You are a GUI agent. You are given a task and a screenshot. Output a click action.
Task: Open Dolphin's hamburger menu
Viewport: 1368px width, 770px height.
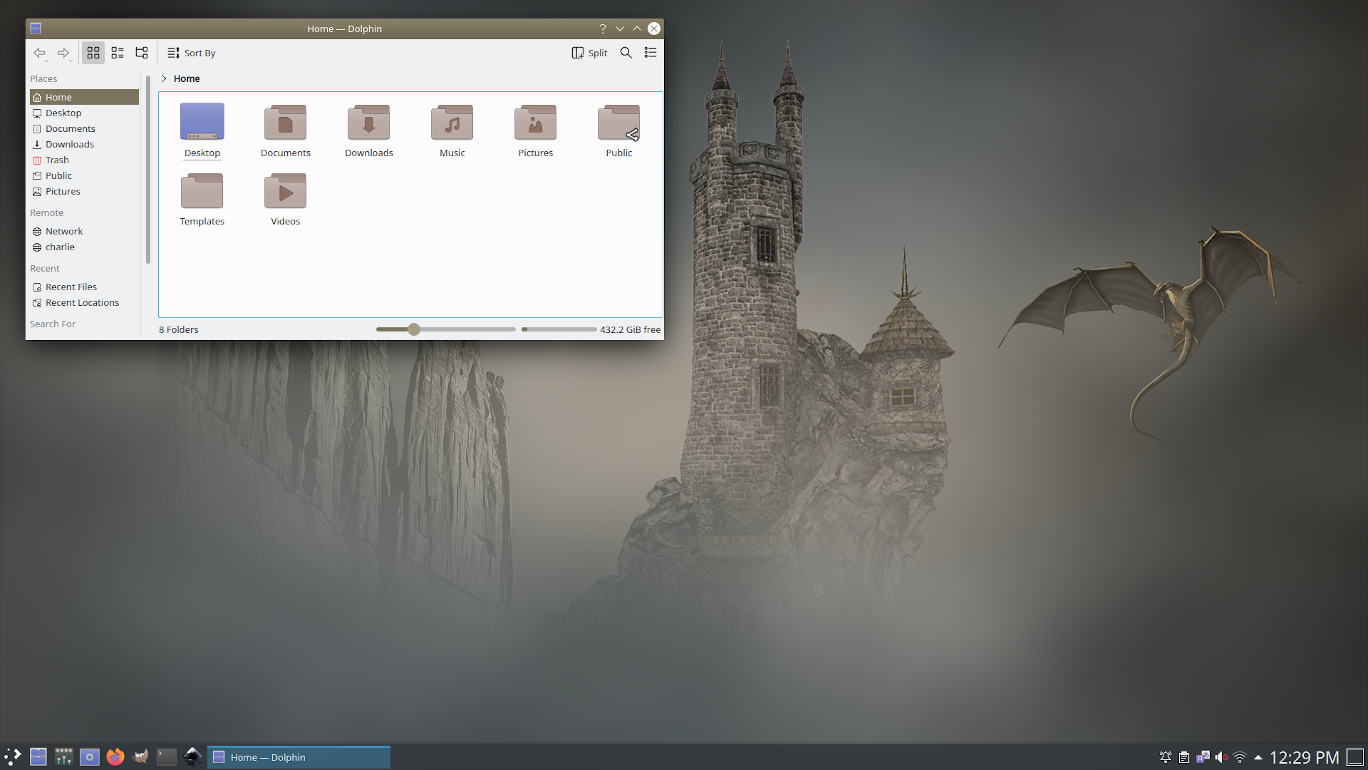point(650,53)
